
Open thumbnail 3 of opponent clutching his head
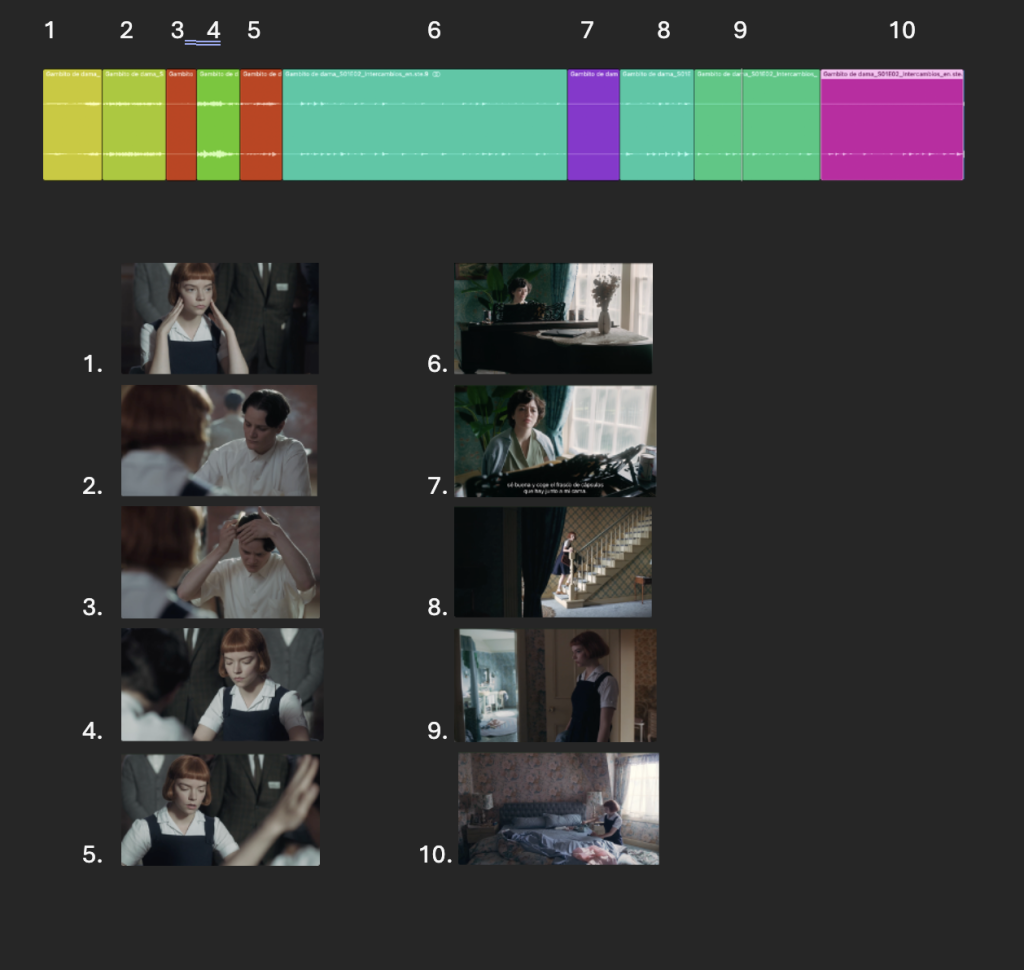[220, 562]
